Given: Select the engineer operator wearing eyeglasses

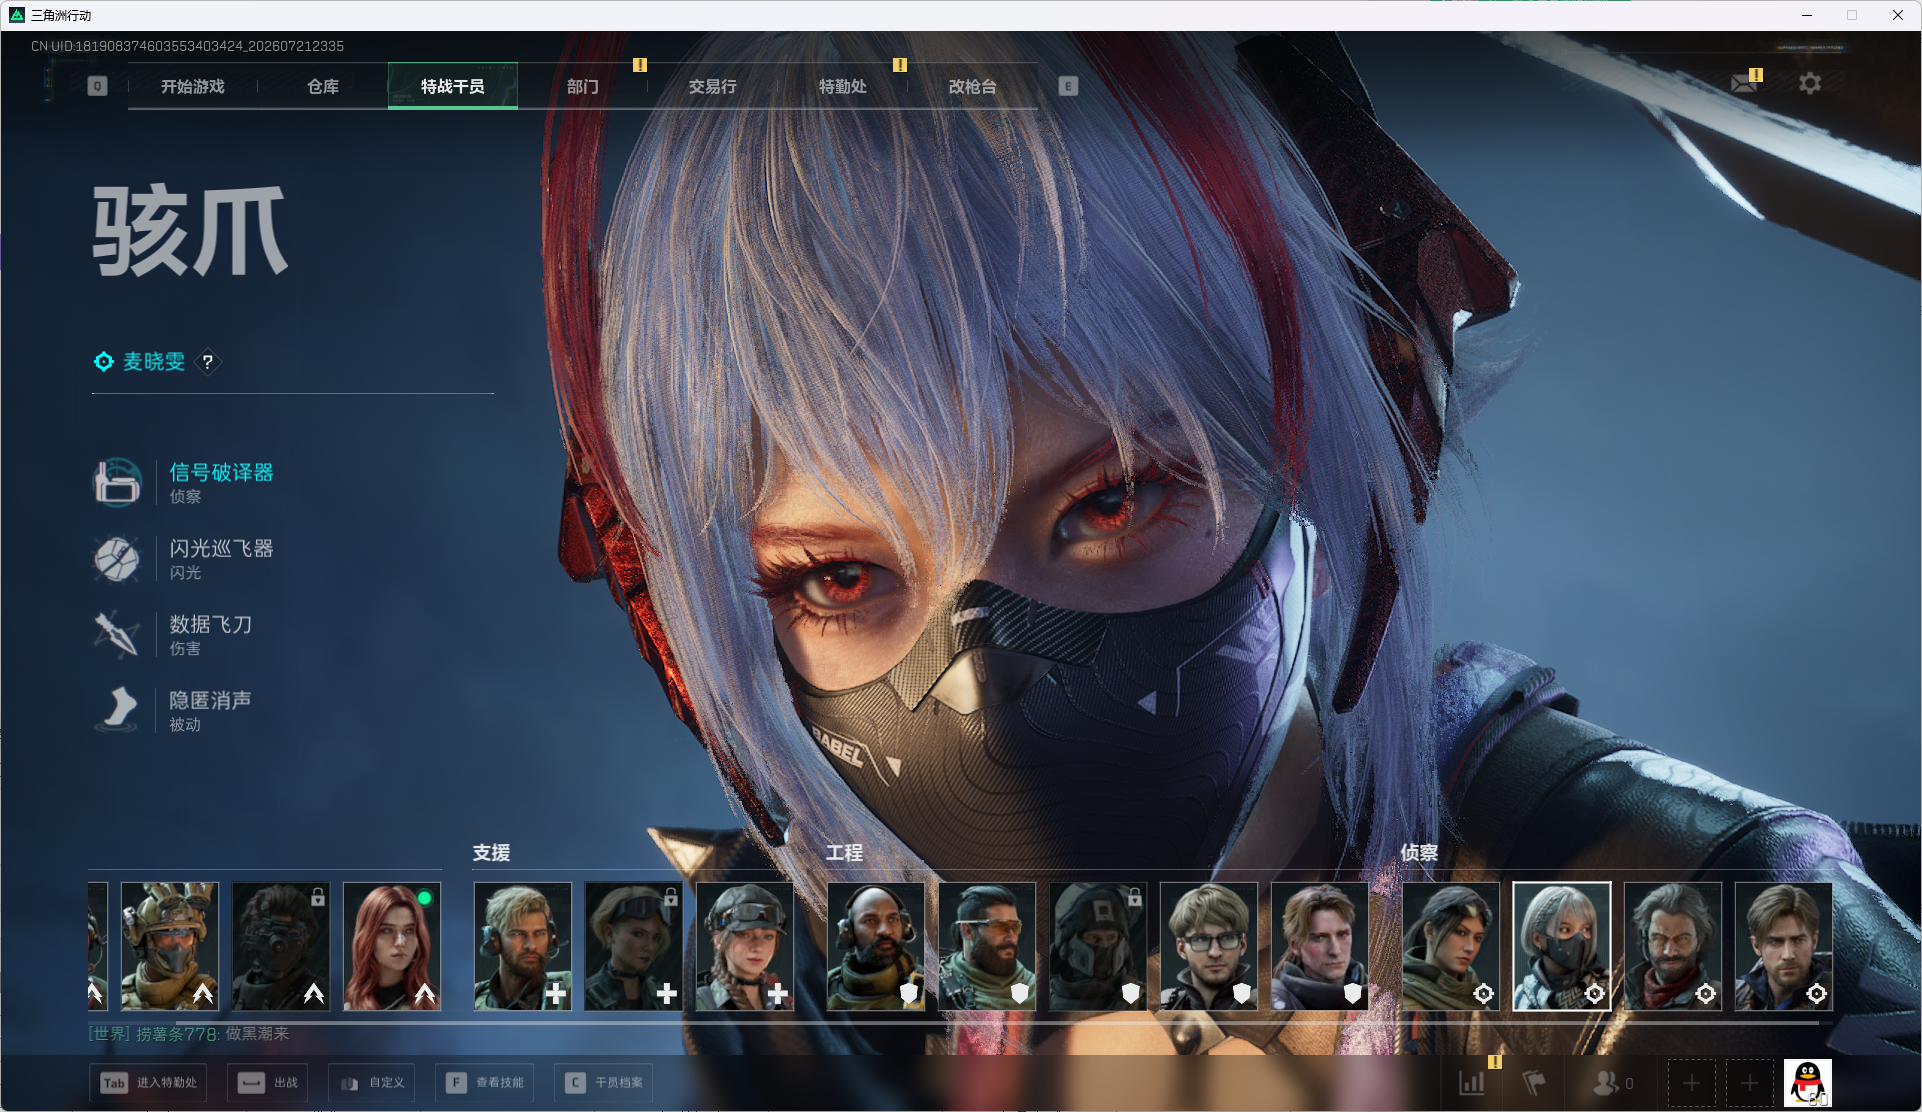Looking at the screenshot, I should point(1209,946).
